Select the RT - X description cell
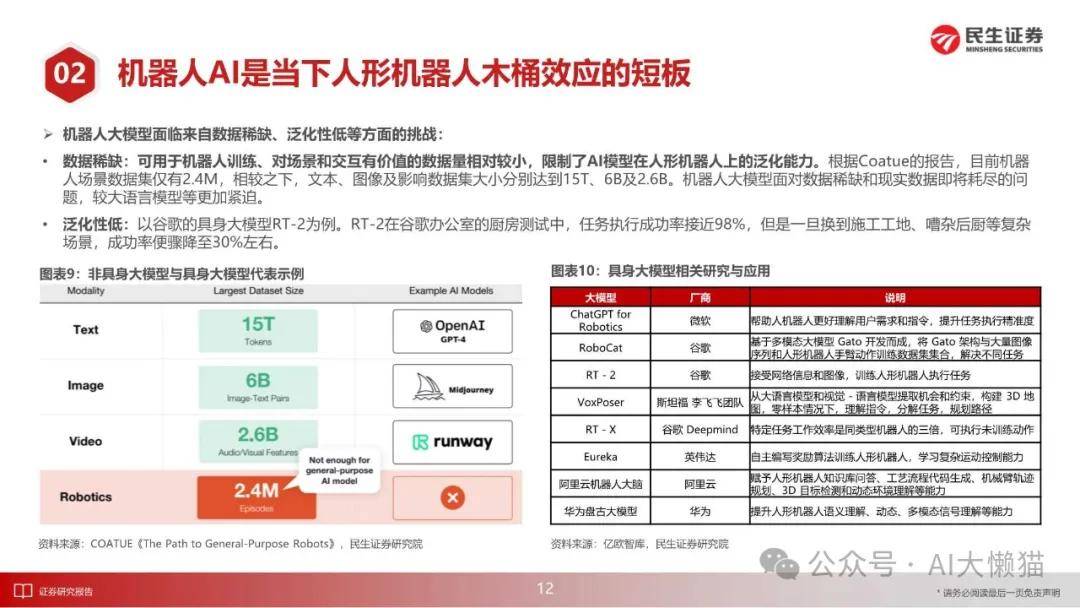The height and width of the screenshot is (608, 1080). [x=895, y=430]
